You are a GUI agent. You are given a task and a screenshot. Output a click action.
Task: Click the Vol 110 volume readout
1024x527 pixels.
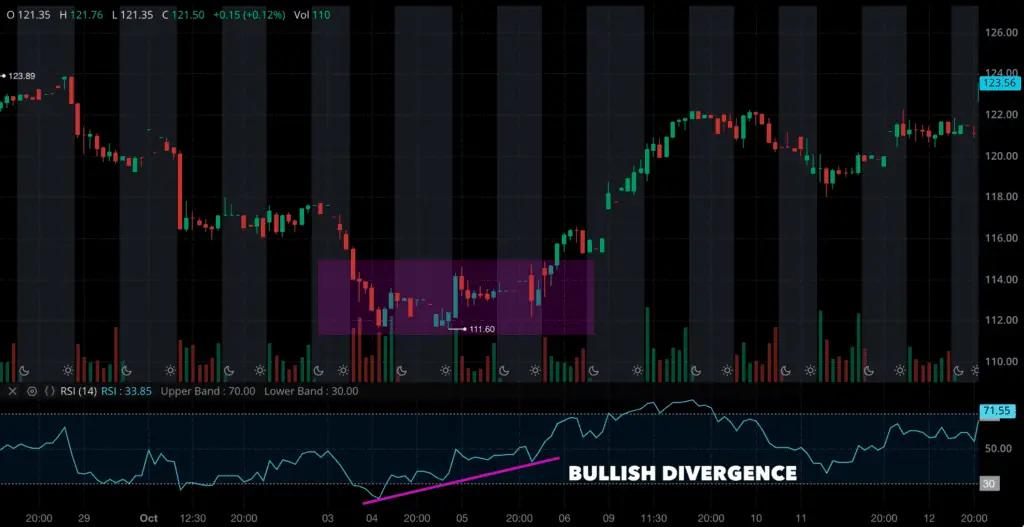coord(312,14)
